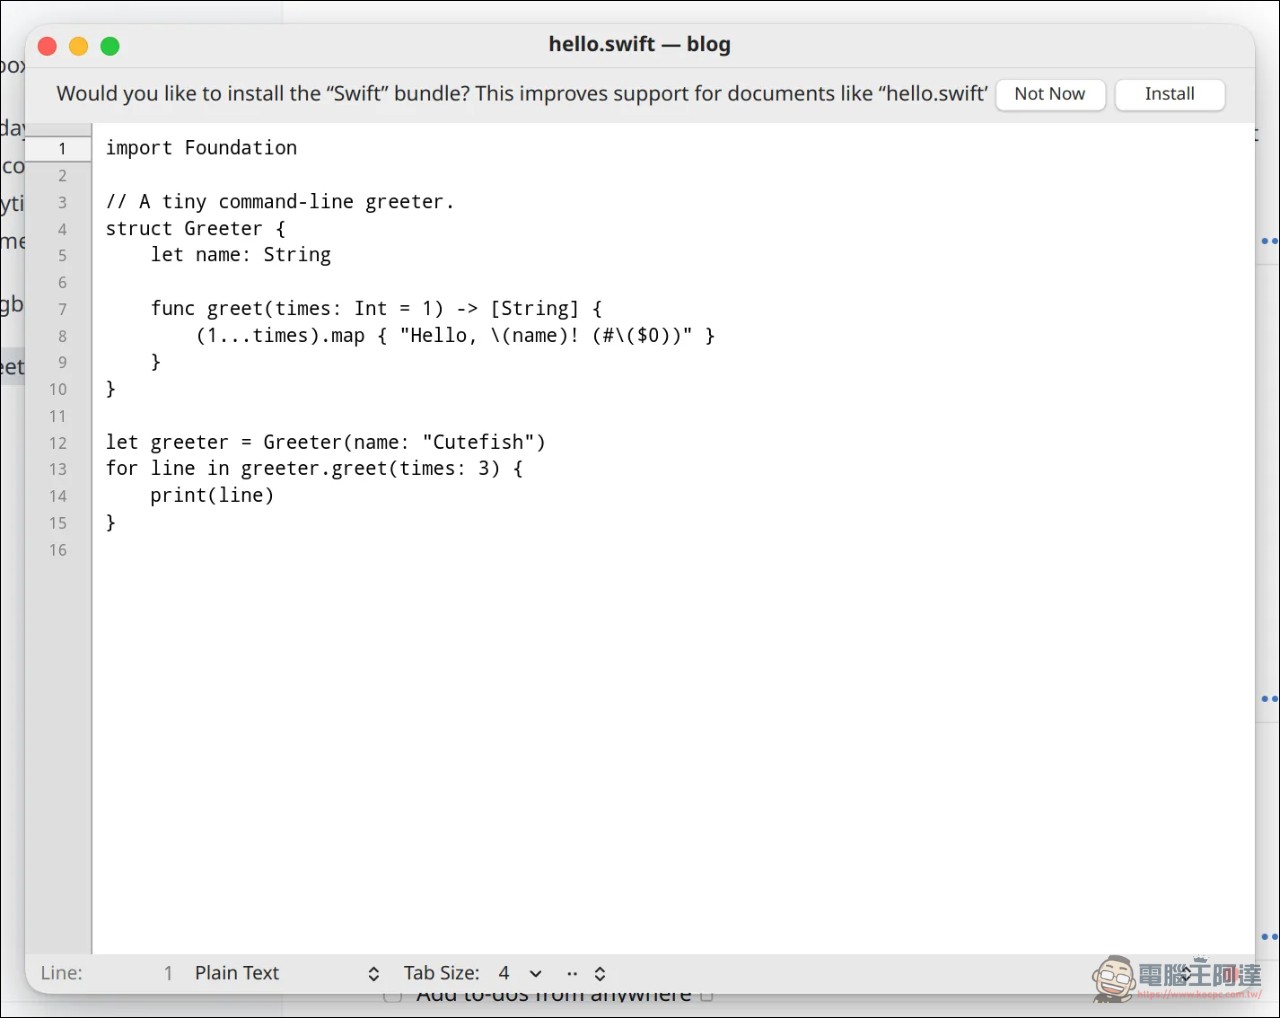Click line number 4 in the gutter
The height and width of the screenshot is (1018, 1280).
[62, 229]
